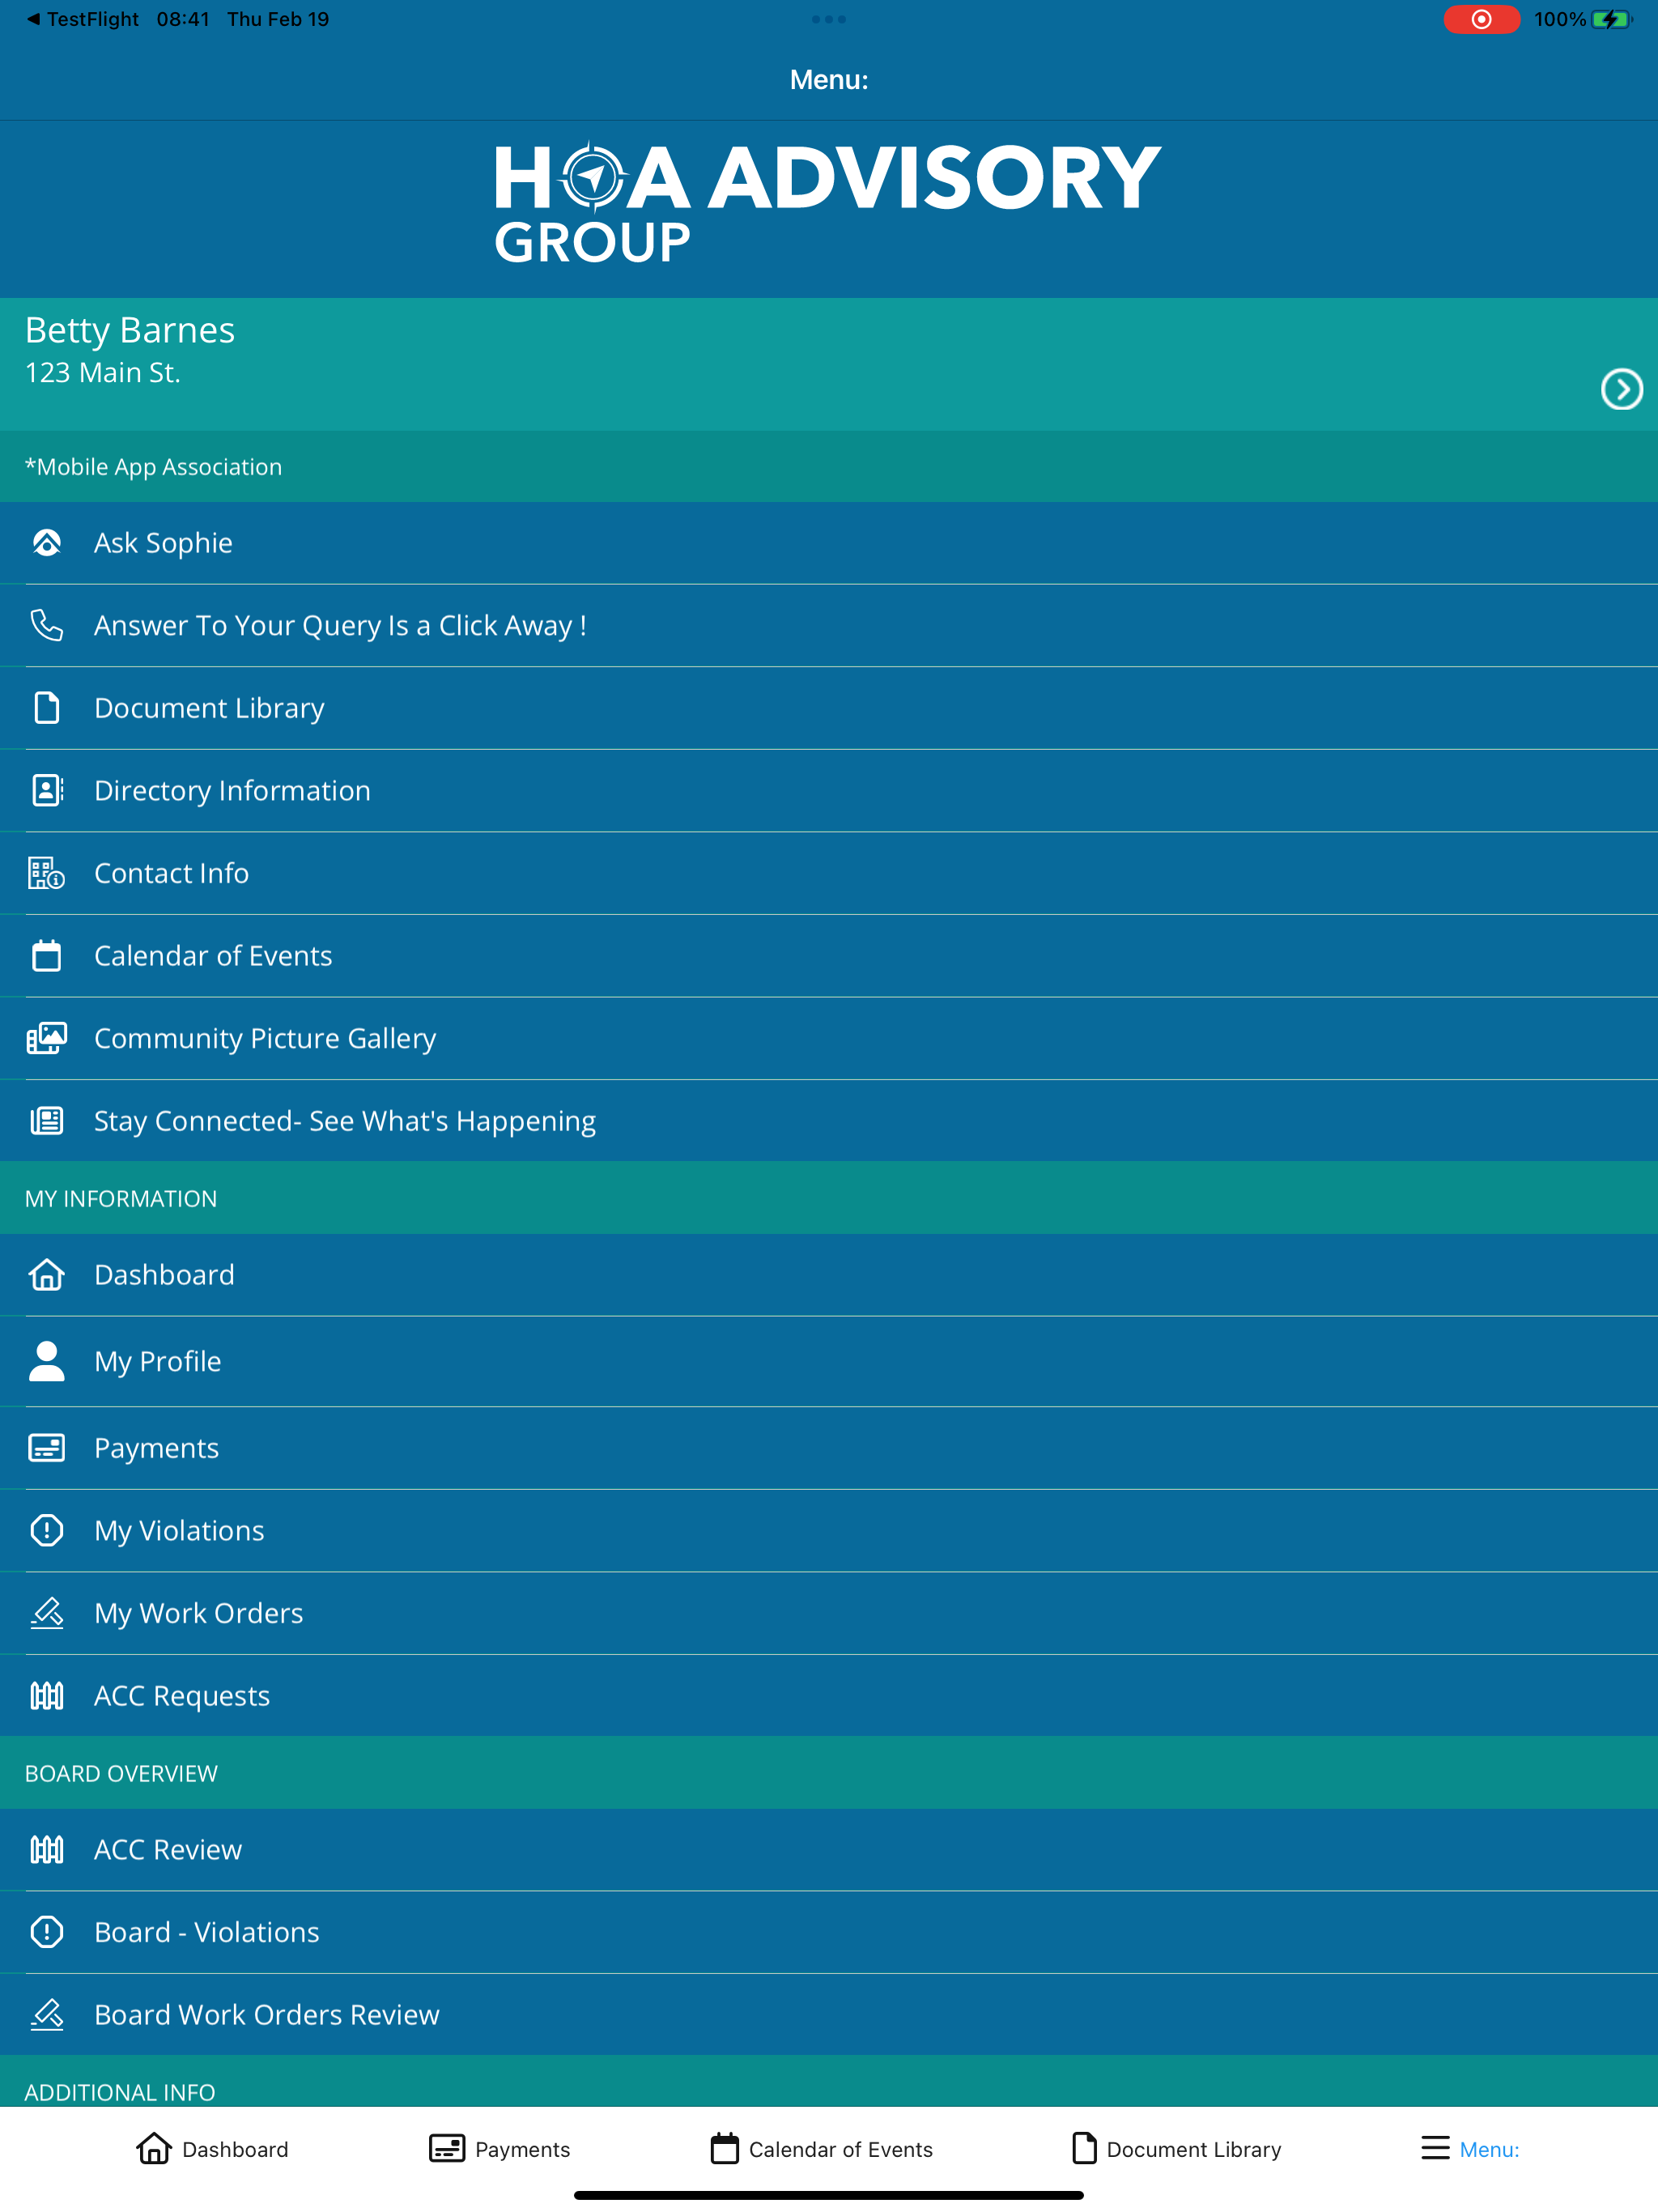
Task: Switch to the Payments tab in bottom bar
Action: (x=500, y=2149)
